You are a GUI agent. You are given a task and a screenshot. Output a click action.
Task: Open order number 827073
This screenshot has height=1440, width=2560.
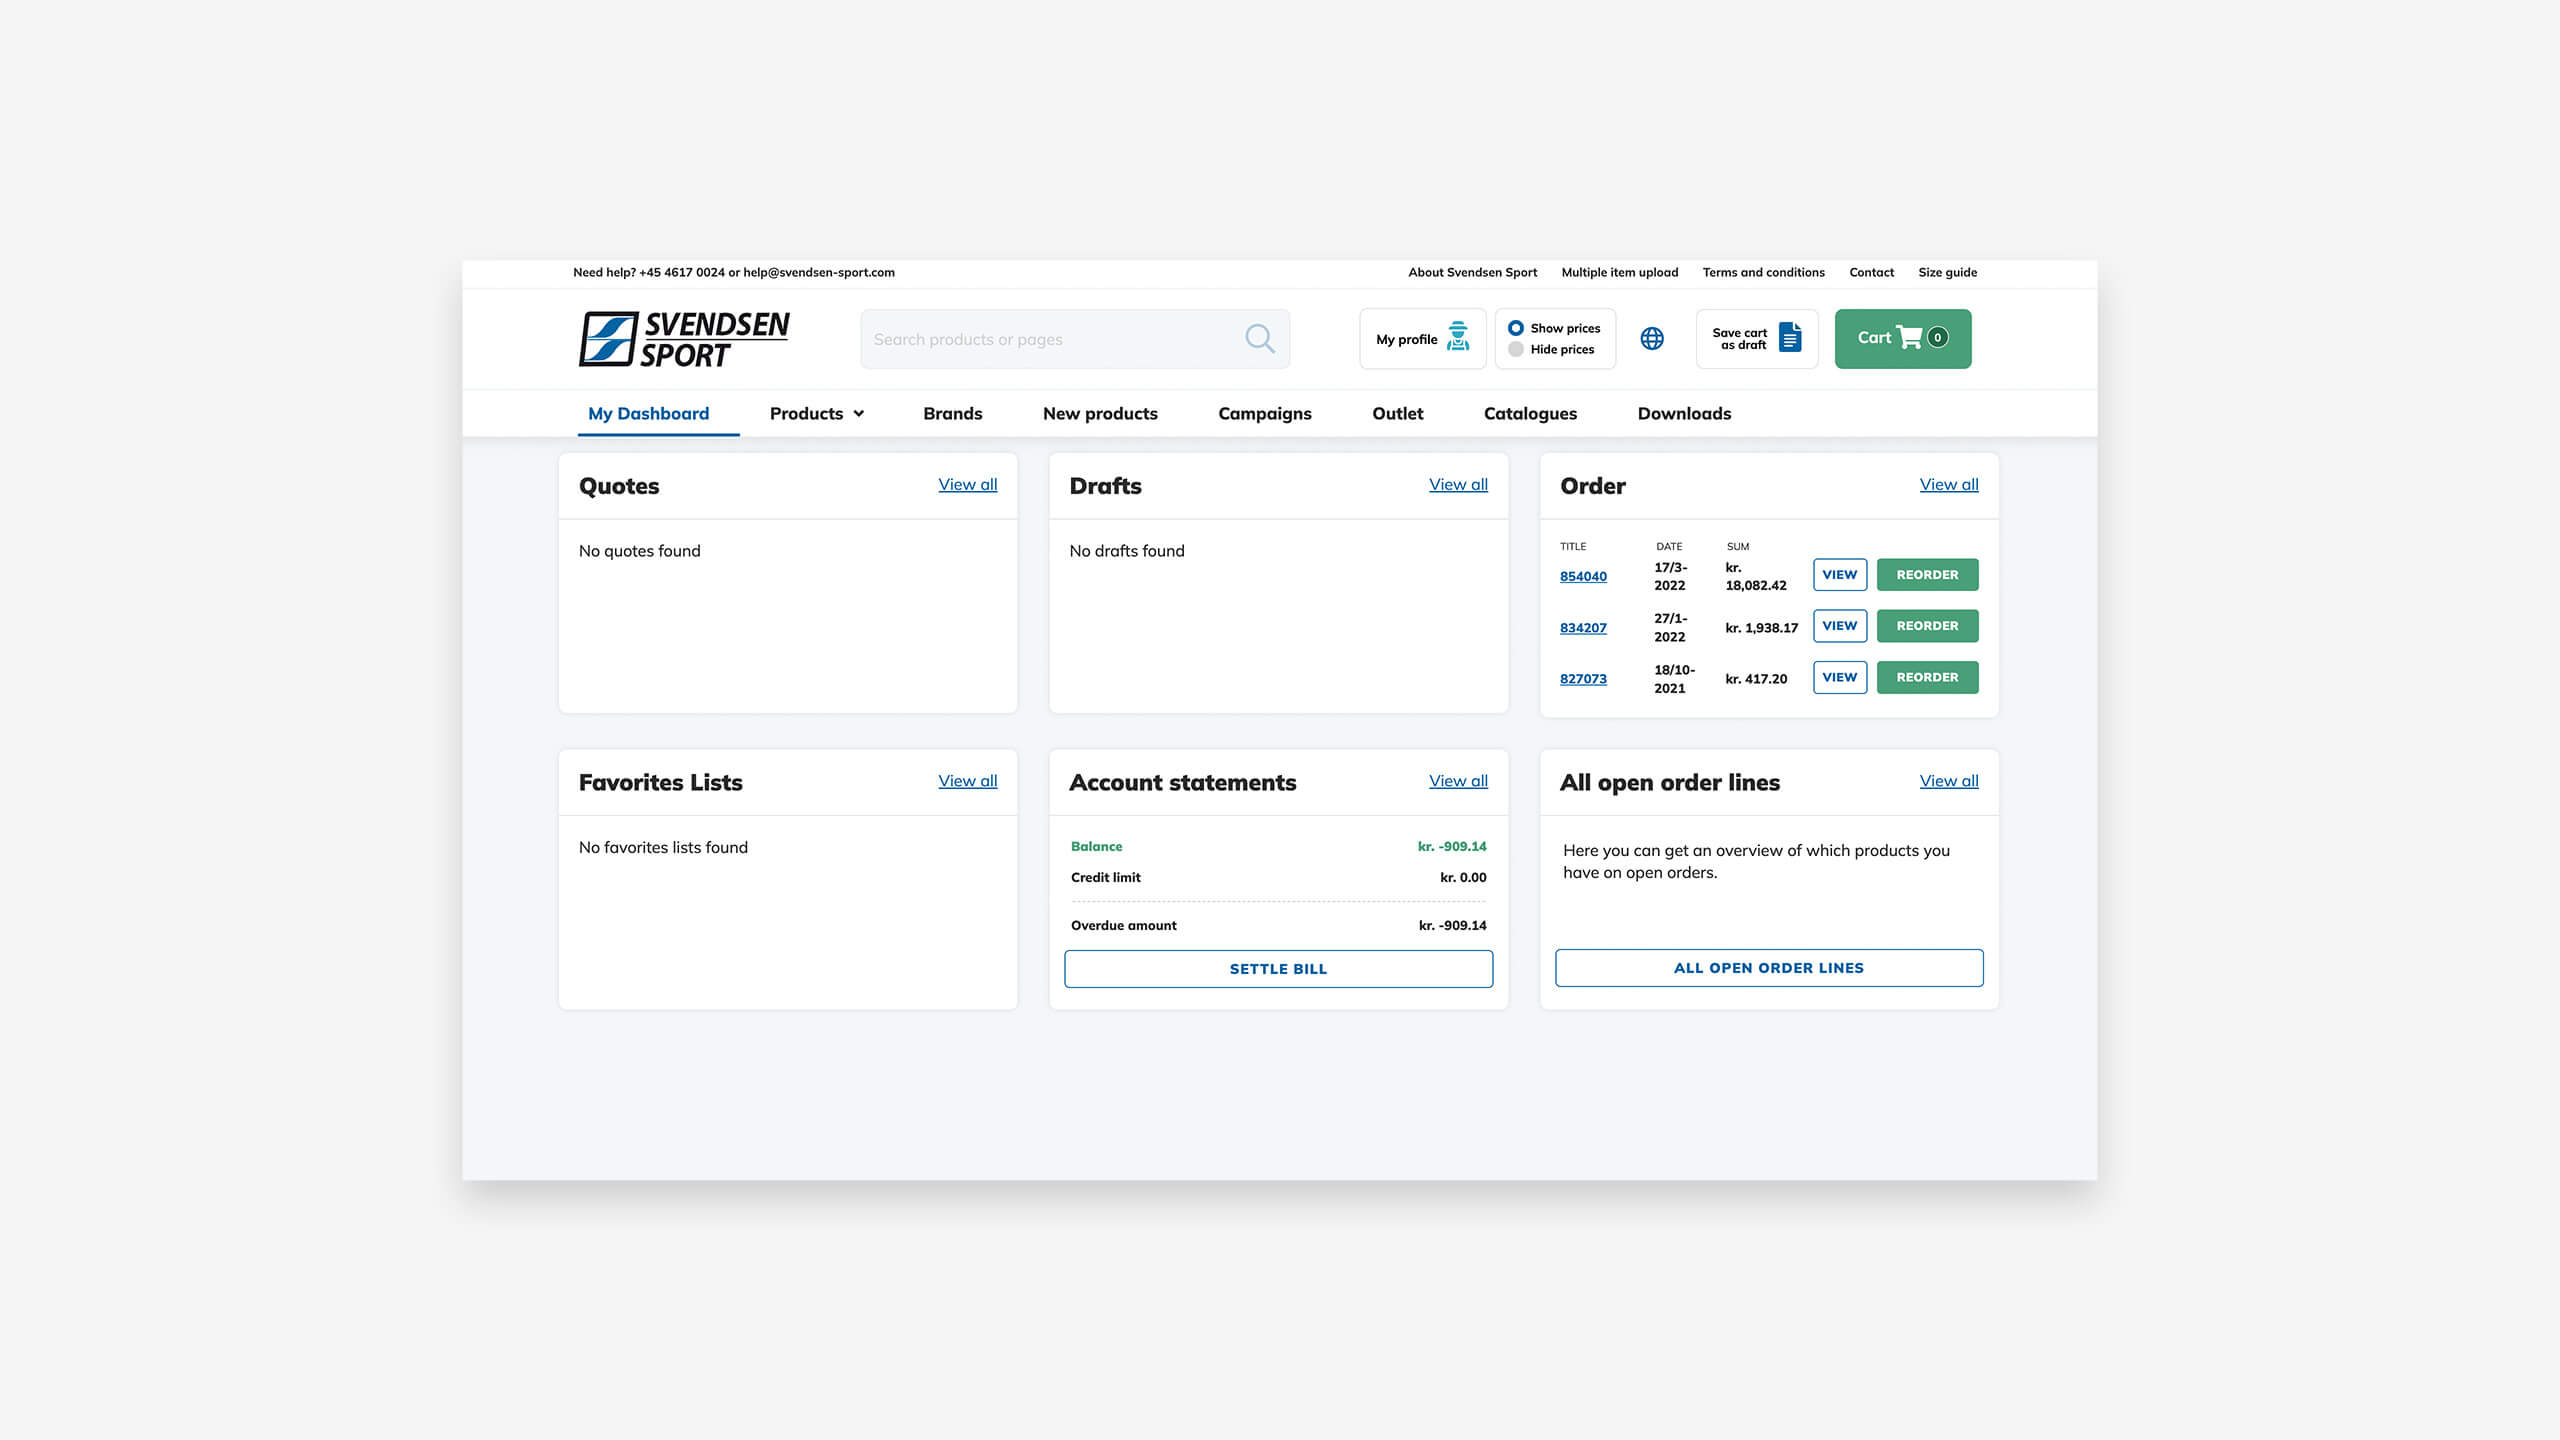click(x=1583, y=679)
